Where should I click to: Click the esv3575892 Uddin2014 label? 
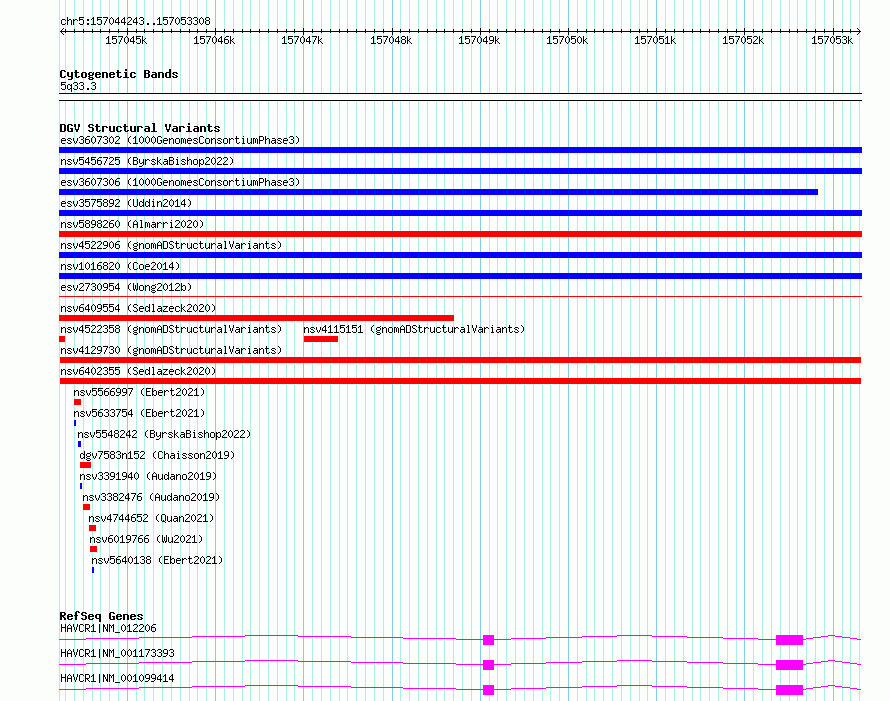[126, 203]
